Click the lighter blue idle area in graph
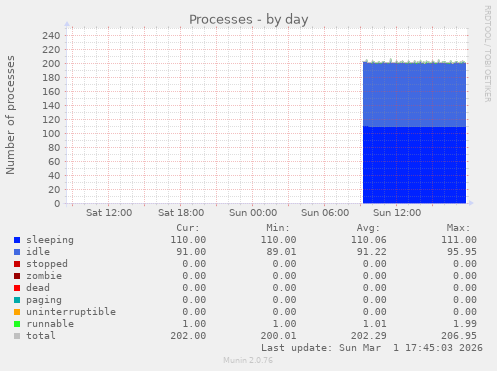 click(x=414, y=95)
